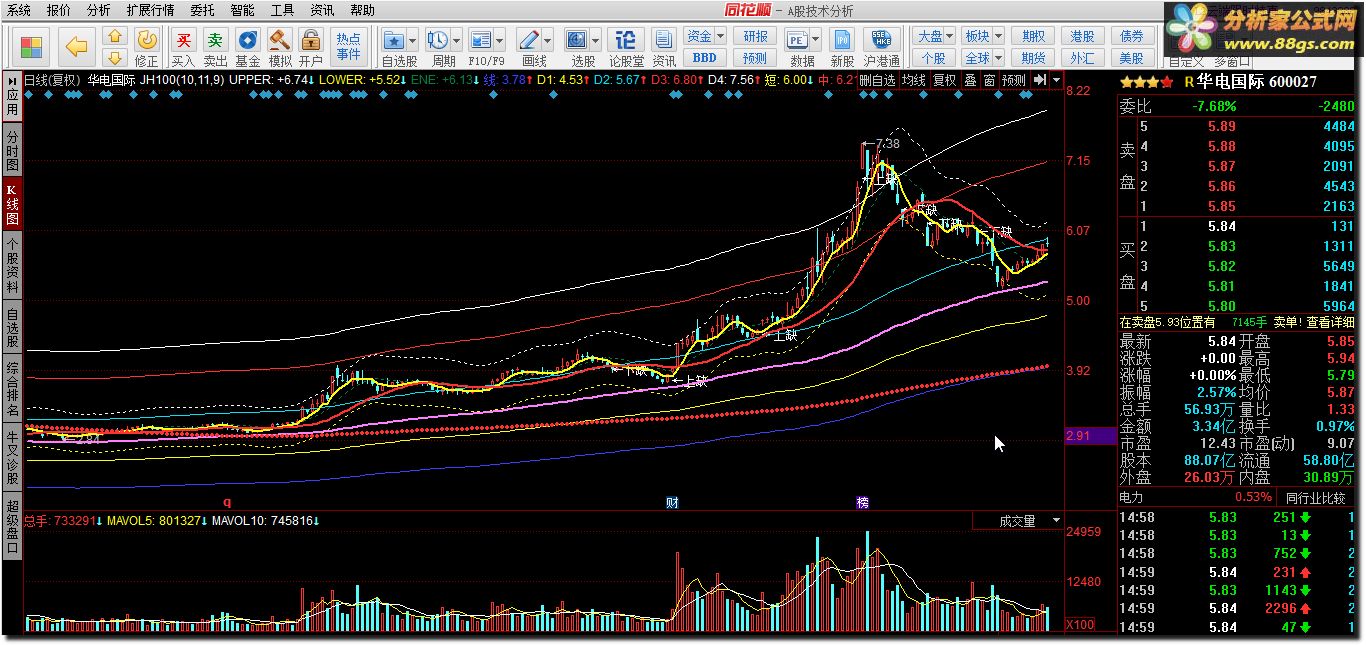Toggle the 窗 window option above chart
The width and height of the screenshot is (1366, 645).
988,80
